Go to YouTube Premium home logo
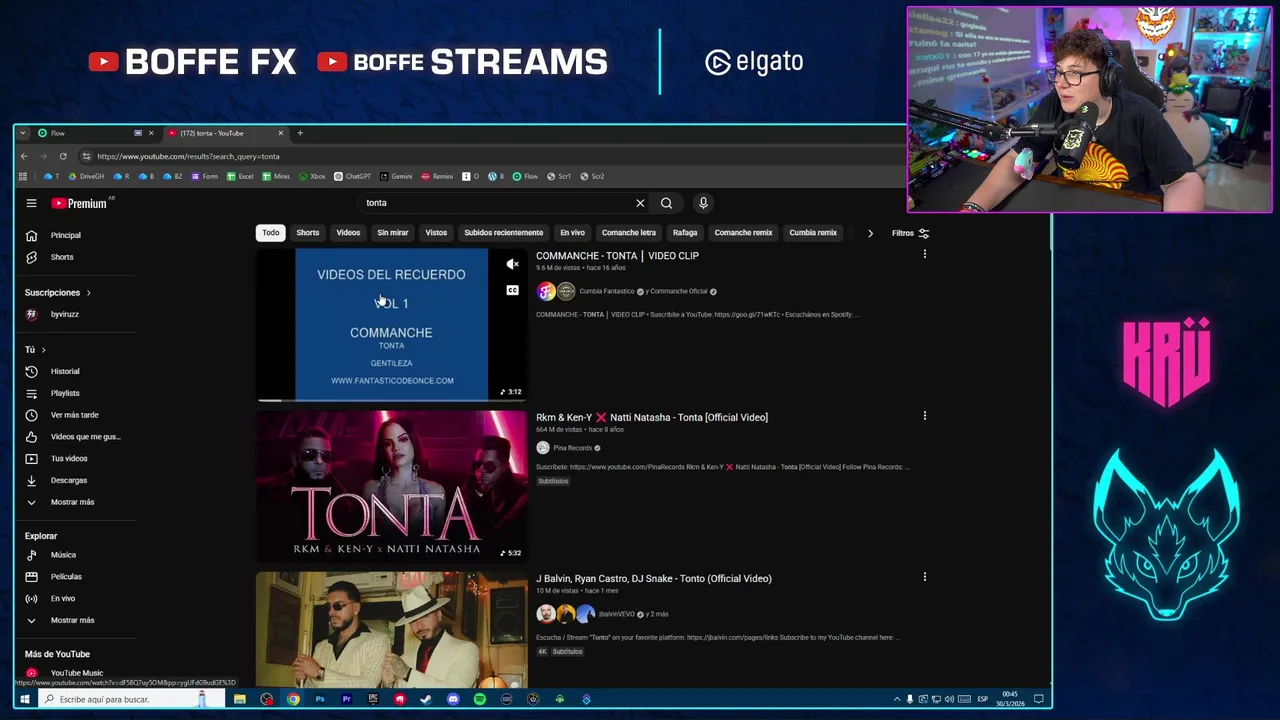The height and width of the screenshot is (720, 1280). [x=79, y=203]
